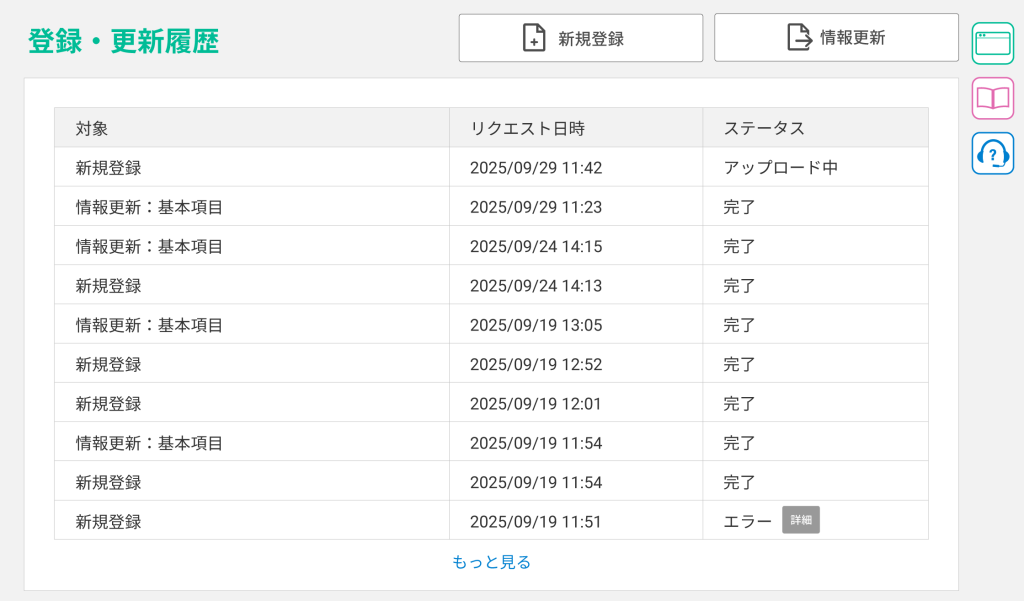1024x601 pixels.
Task: Click the date 2025/09/19 12:52
Action: [536, 365]
